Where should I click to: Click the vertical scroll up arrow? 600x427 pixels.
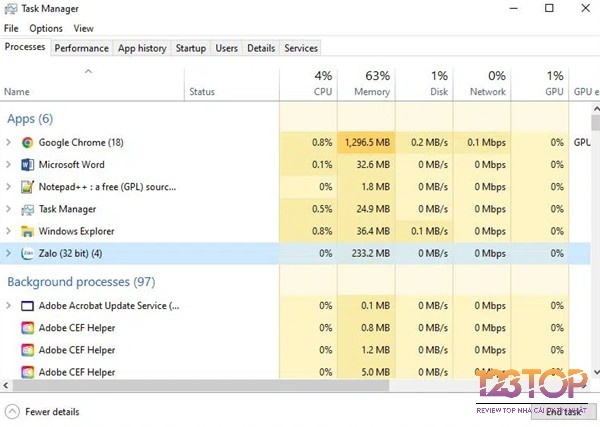[596, 109]
